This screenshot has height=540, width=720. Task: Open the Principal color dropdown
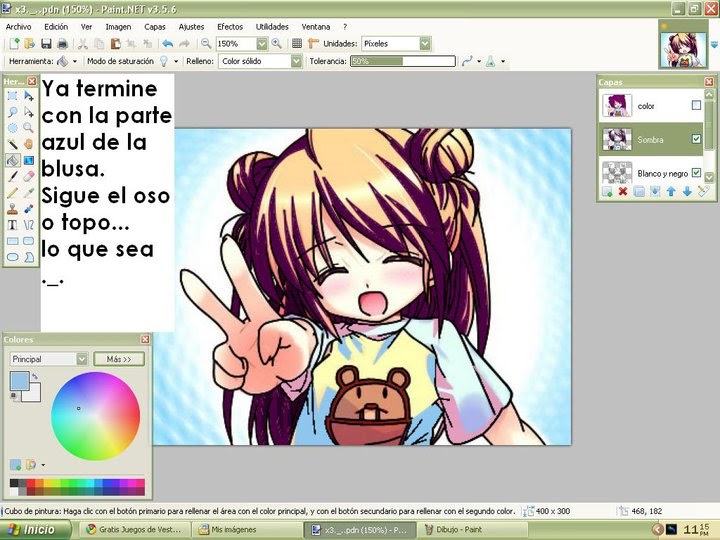(82, 359)
